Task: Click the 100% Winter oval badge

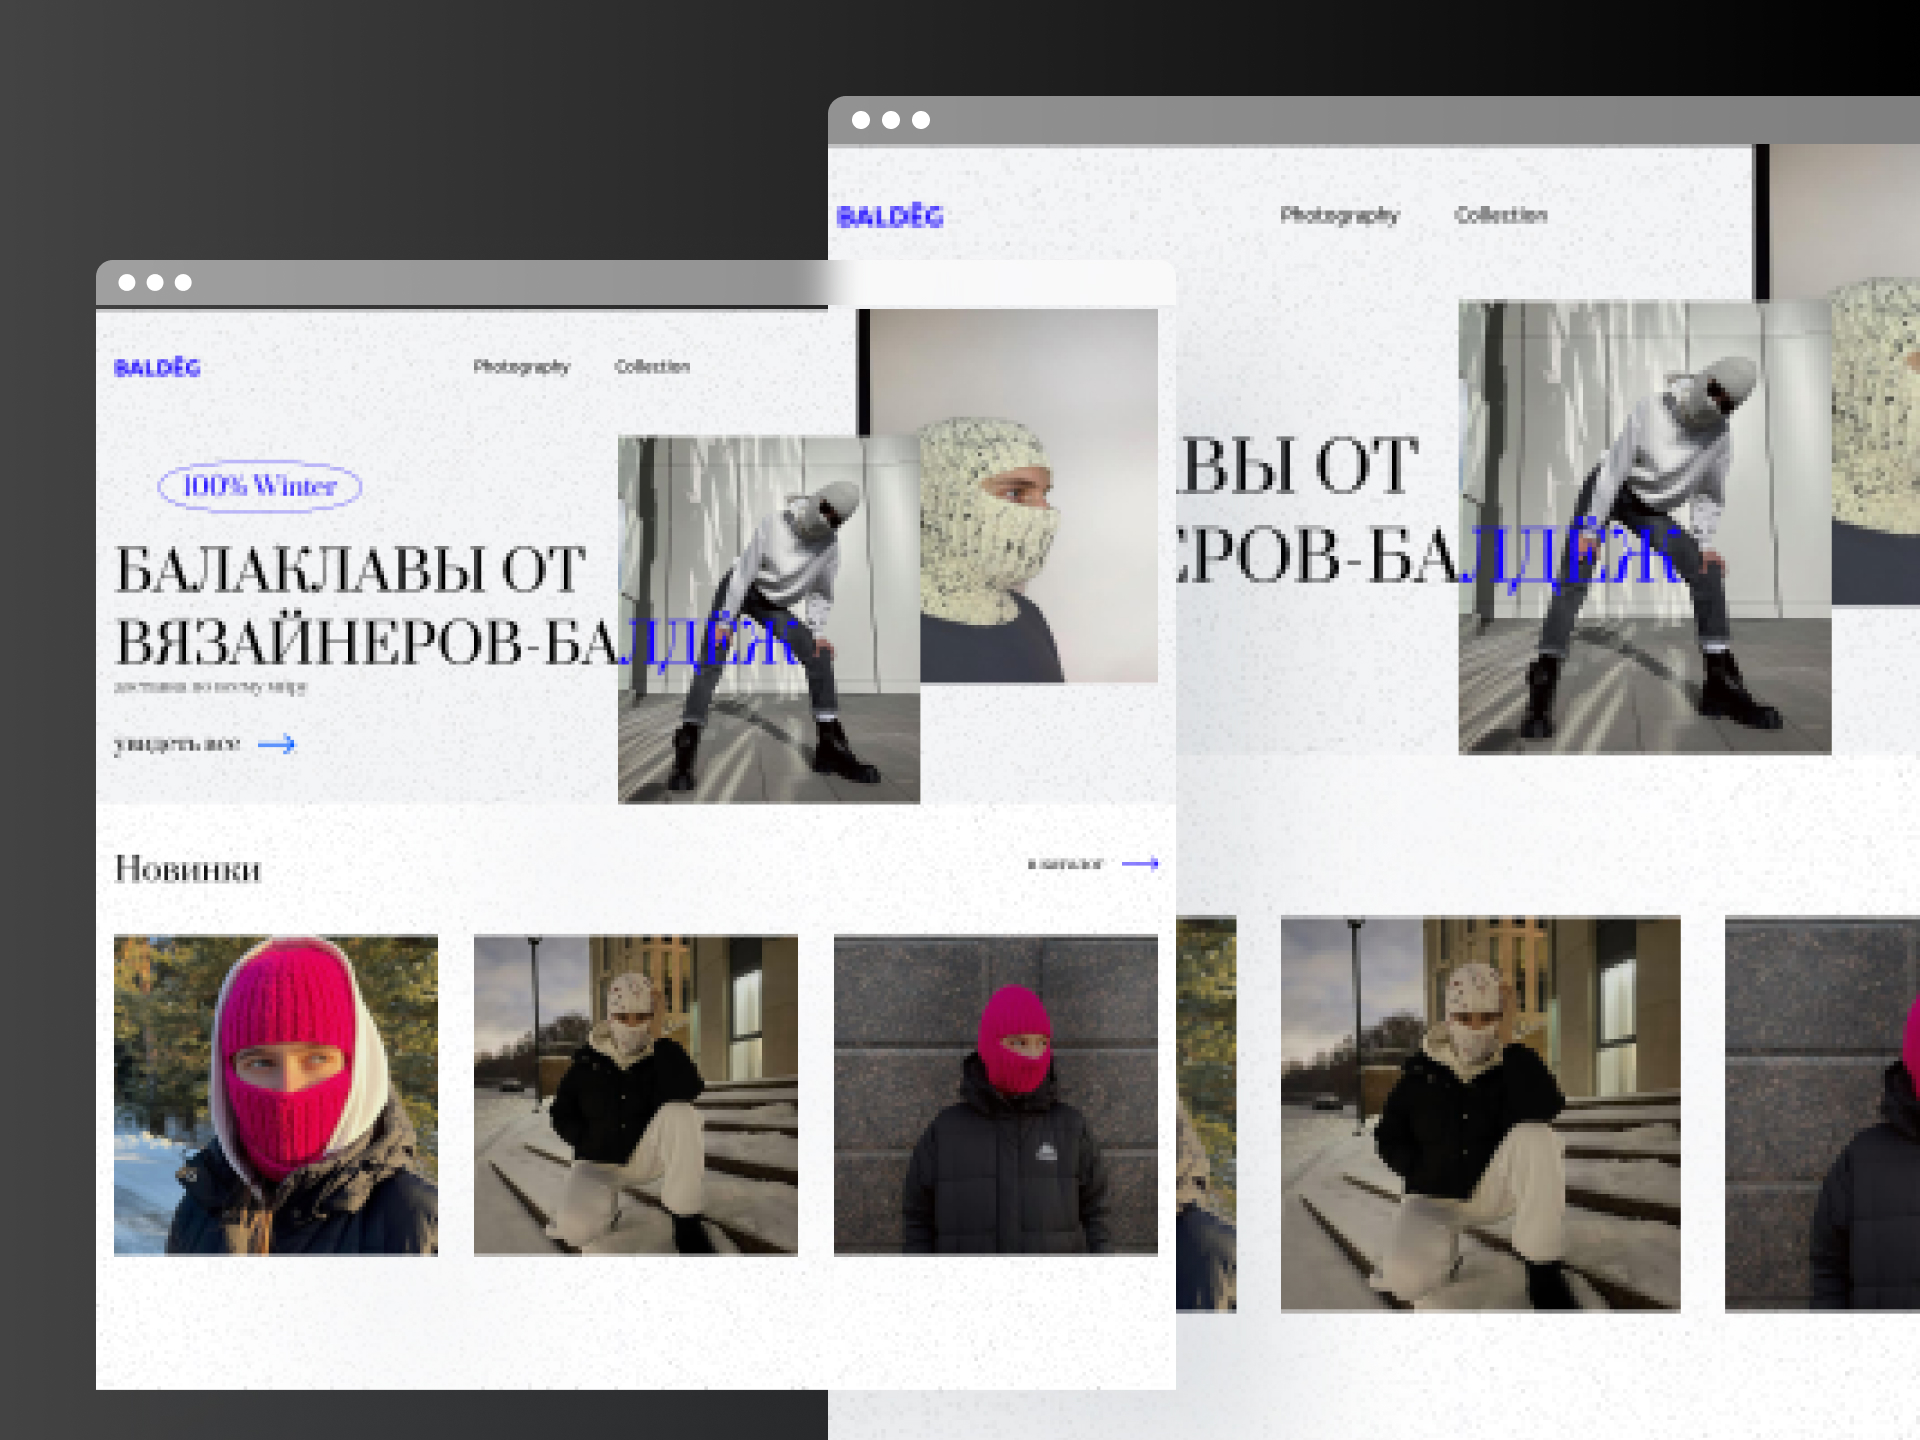Action: (260, 487)
